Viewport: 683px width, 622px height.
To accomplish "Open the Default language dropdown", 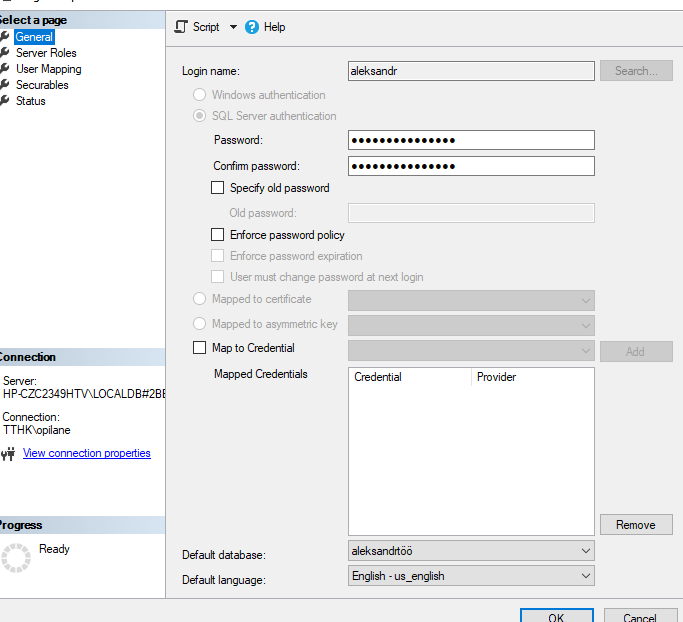I will (585, 576).
